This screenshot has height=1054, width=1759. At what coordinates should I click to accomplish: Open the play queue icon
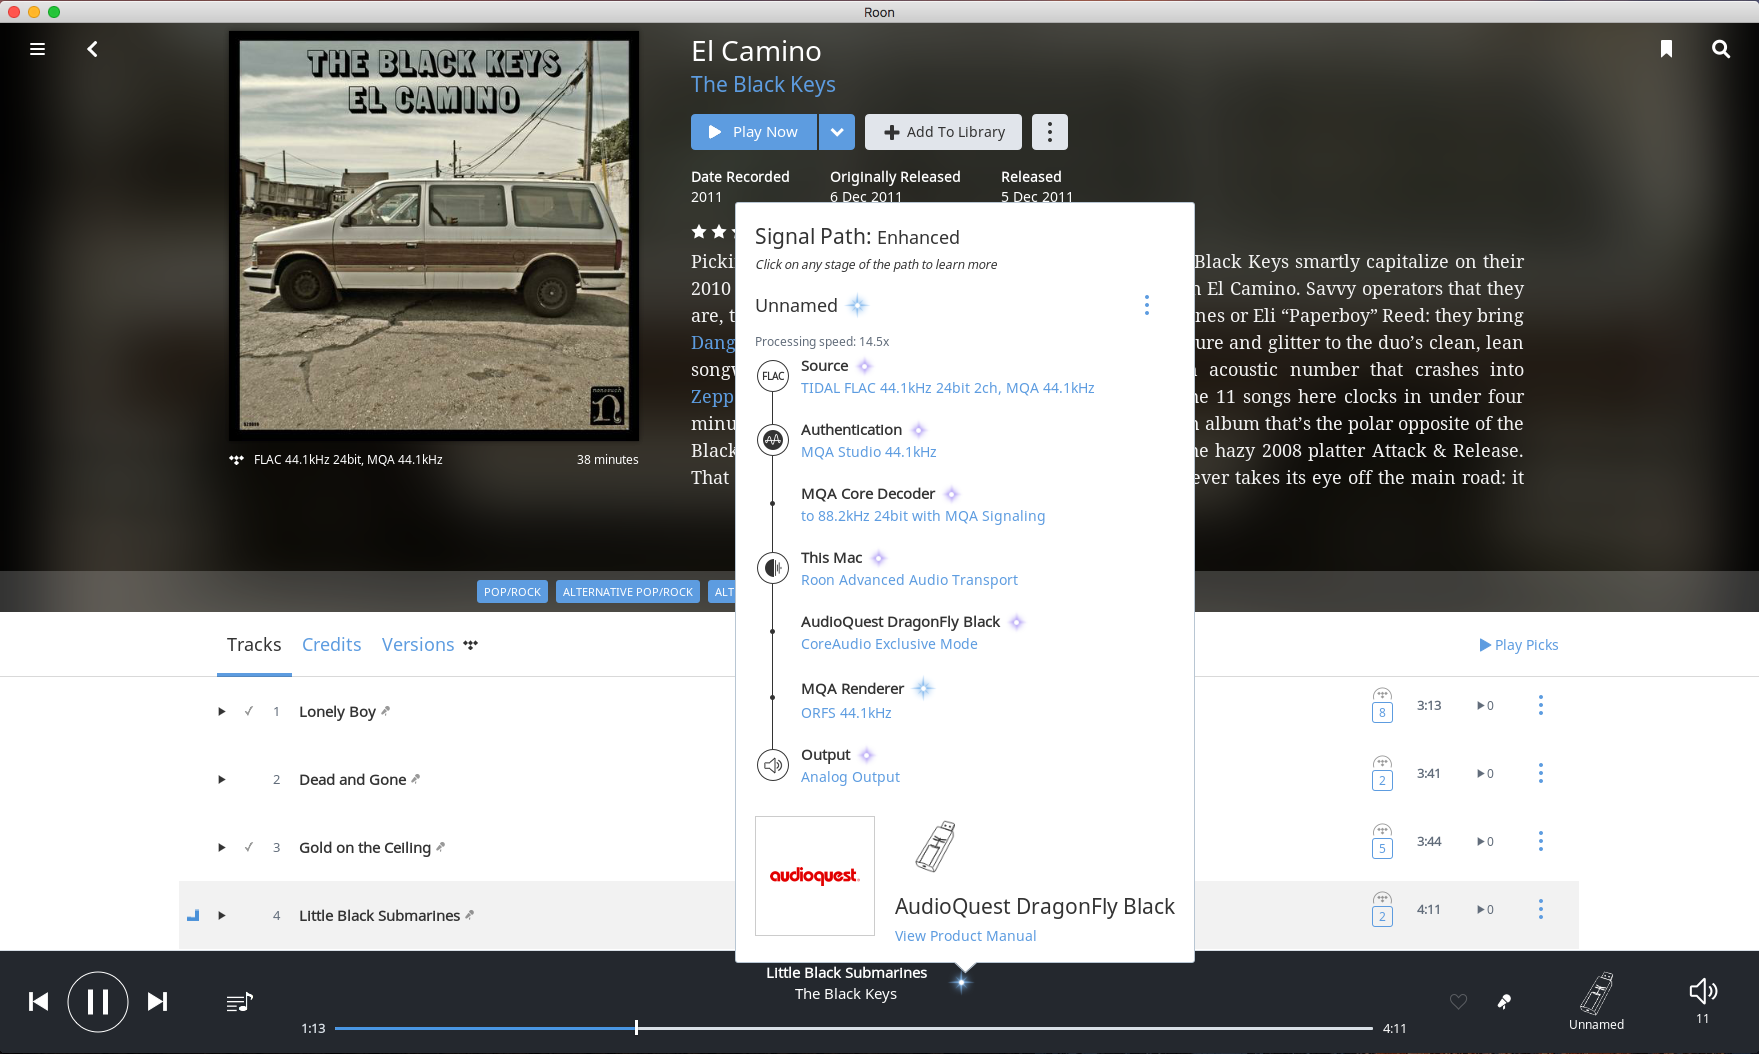[240, 1002]
